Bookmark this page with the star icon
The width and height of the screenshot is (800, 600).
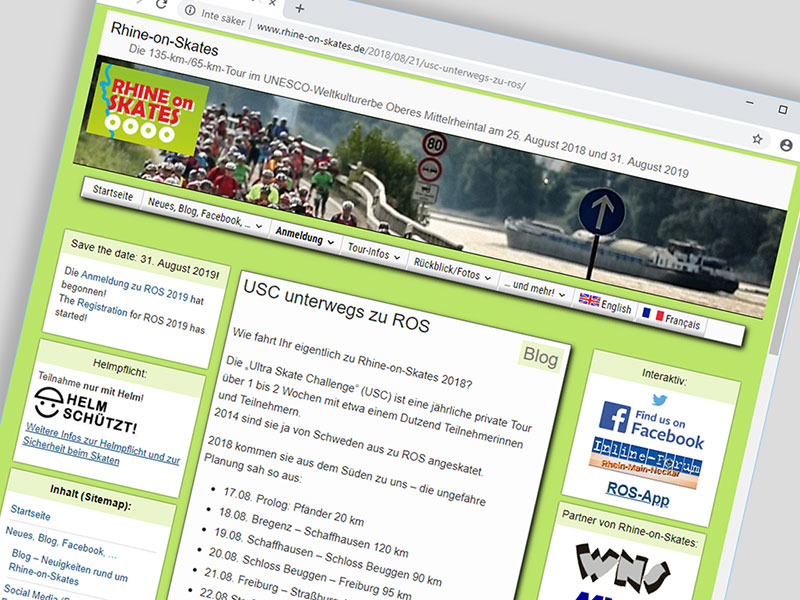tap(757, 138)
